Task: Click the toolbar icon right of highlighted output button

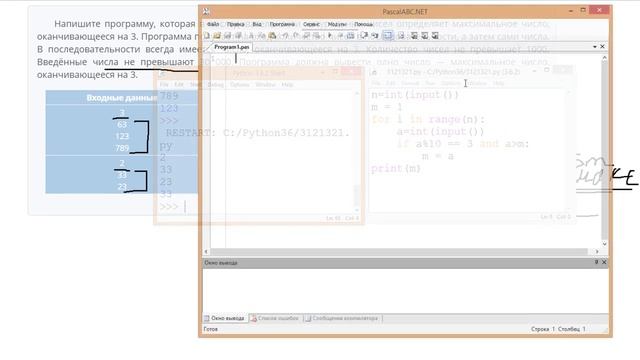Action: 402,36
